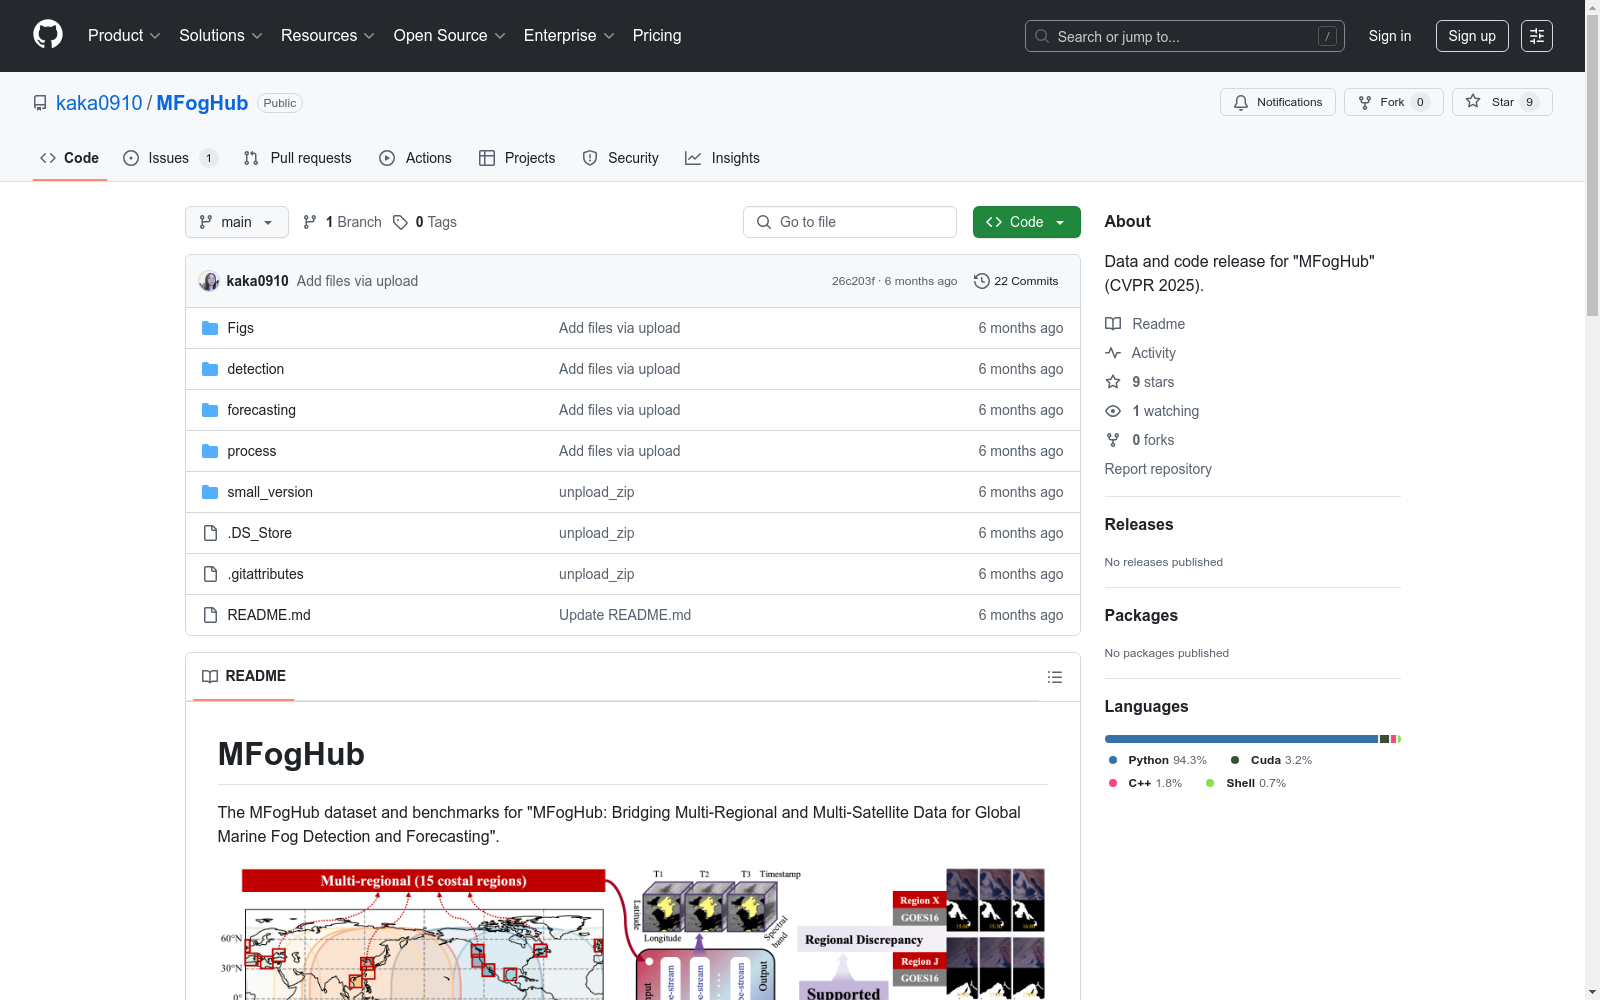1600x1000 pixels.
Task: Switch to the Issues tab
Action: [170, 158]
